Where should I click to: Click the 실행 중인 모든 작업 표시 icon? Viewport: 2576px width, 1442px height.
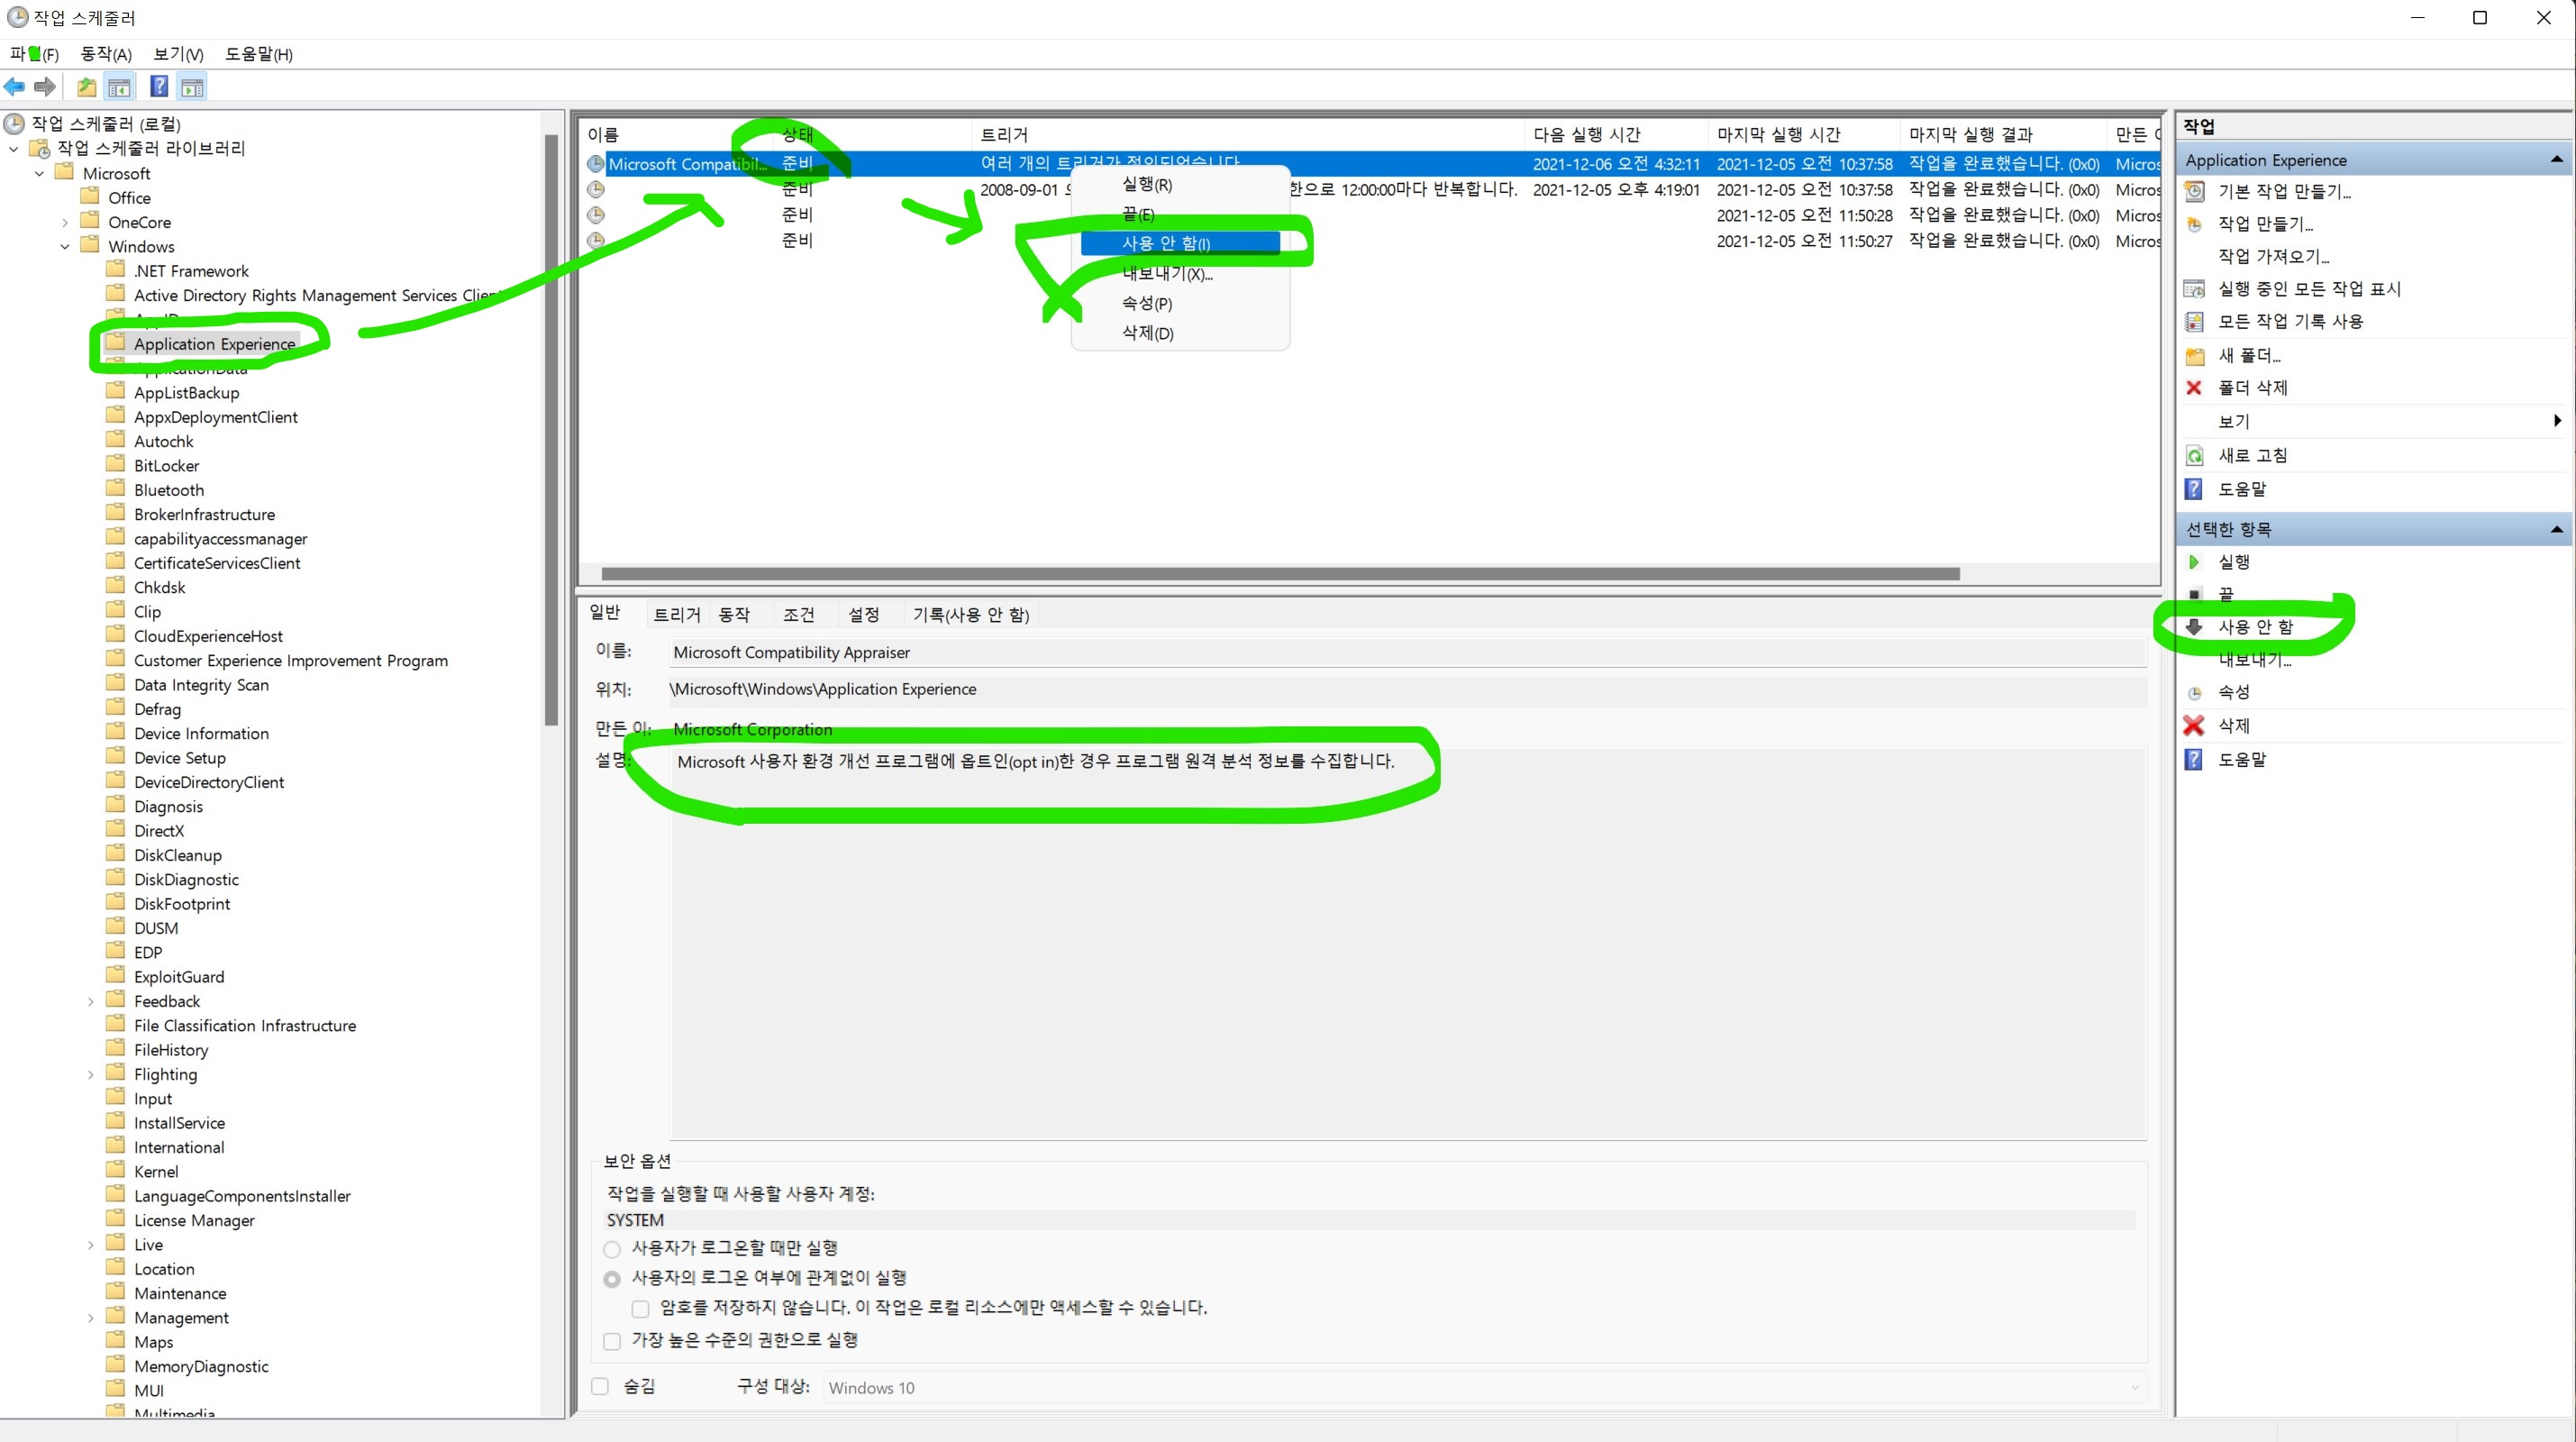click(x=2194, y=289)
